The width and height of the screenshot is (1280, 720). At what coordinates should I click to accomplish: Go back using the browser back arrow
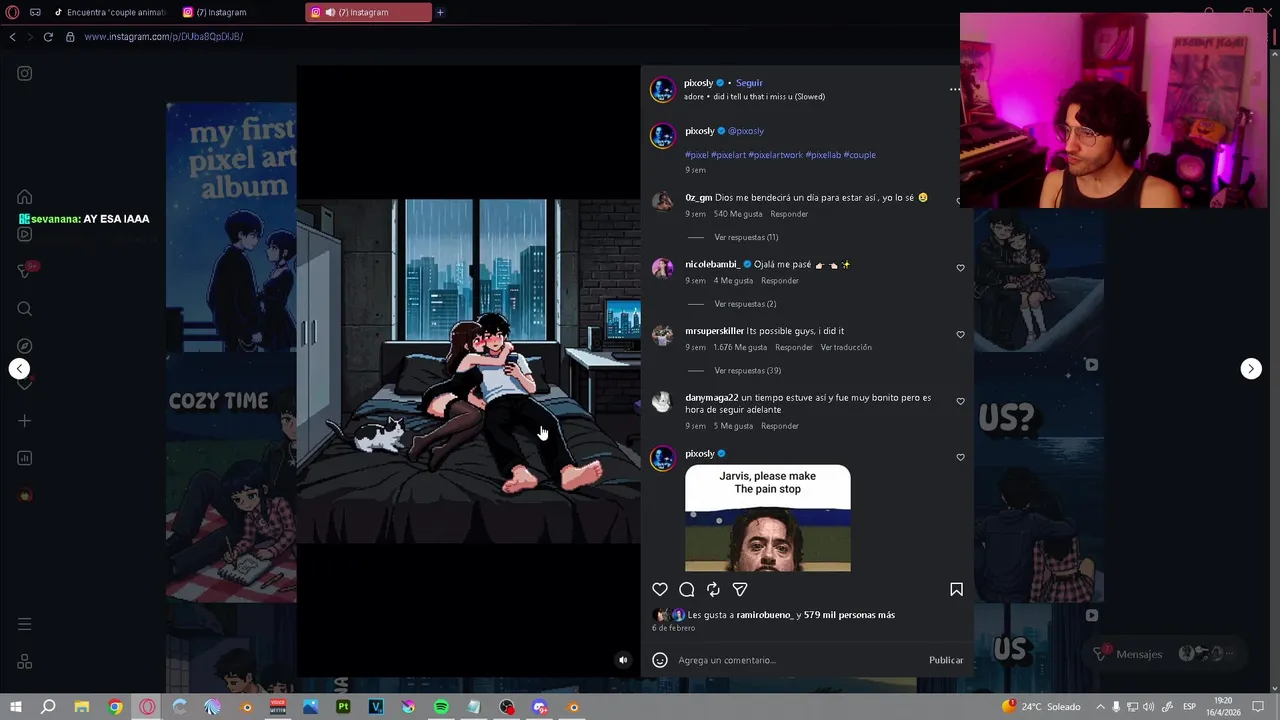(12, 37)
